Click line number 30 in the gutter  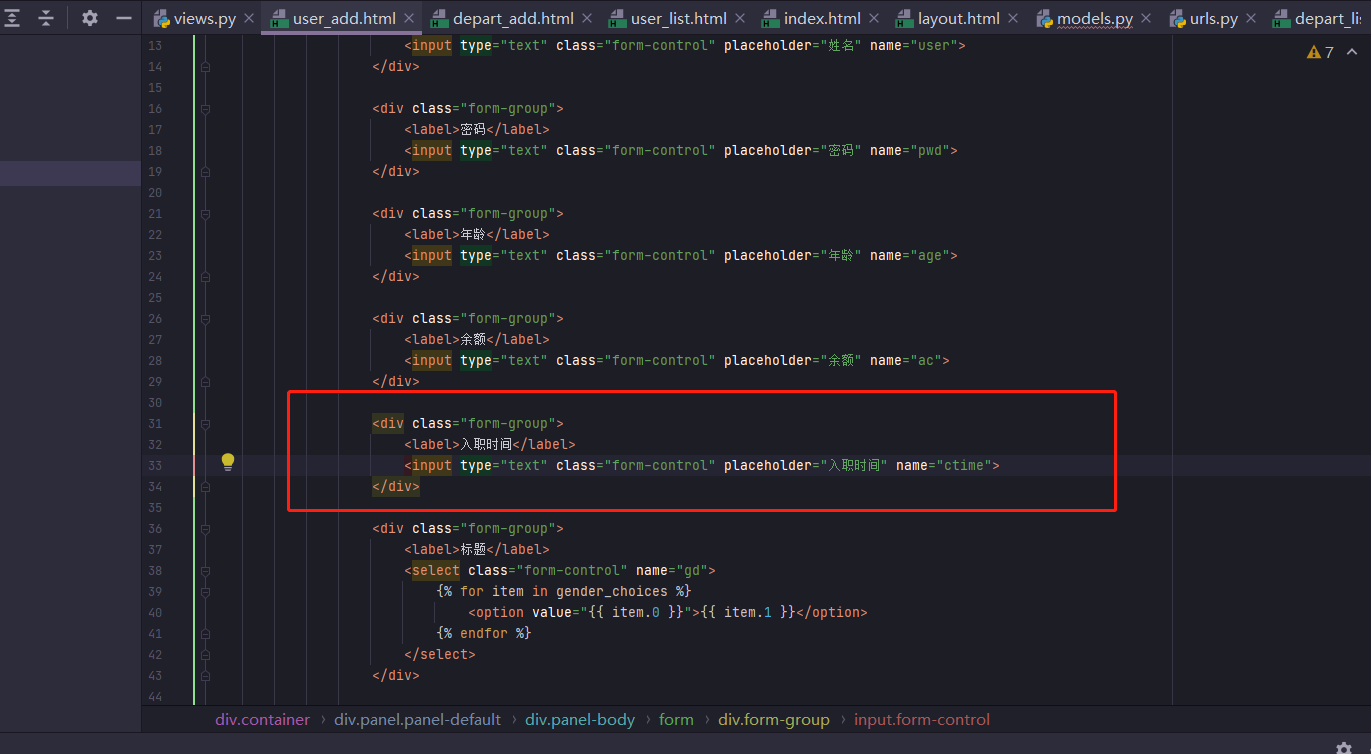(154, 402)
